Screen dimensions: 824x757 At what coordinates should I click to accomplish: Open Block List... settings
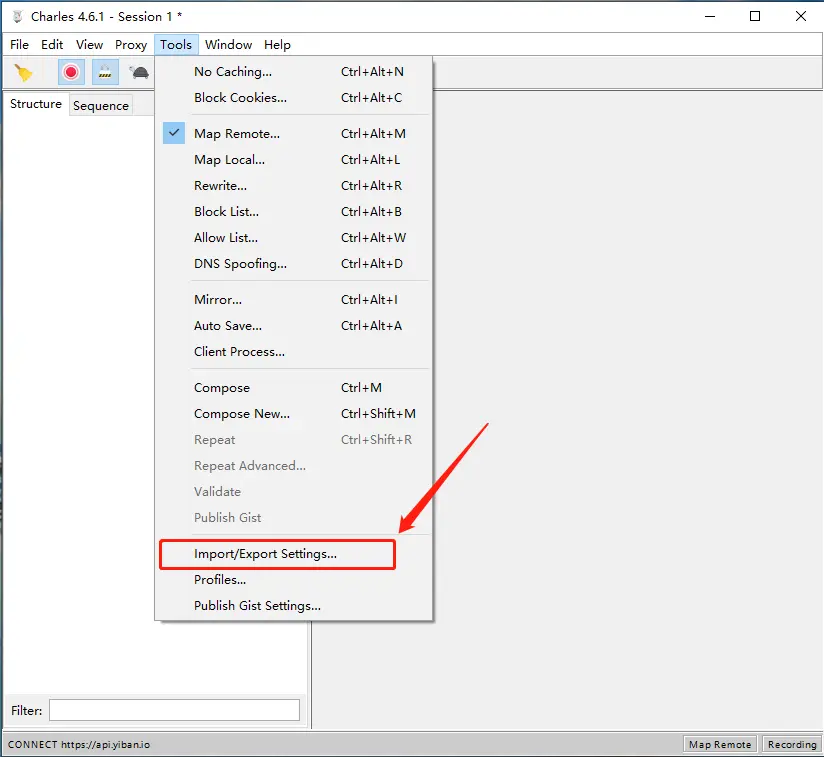pyautogui.click(x=294, y=212)
